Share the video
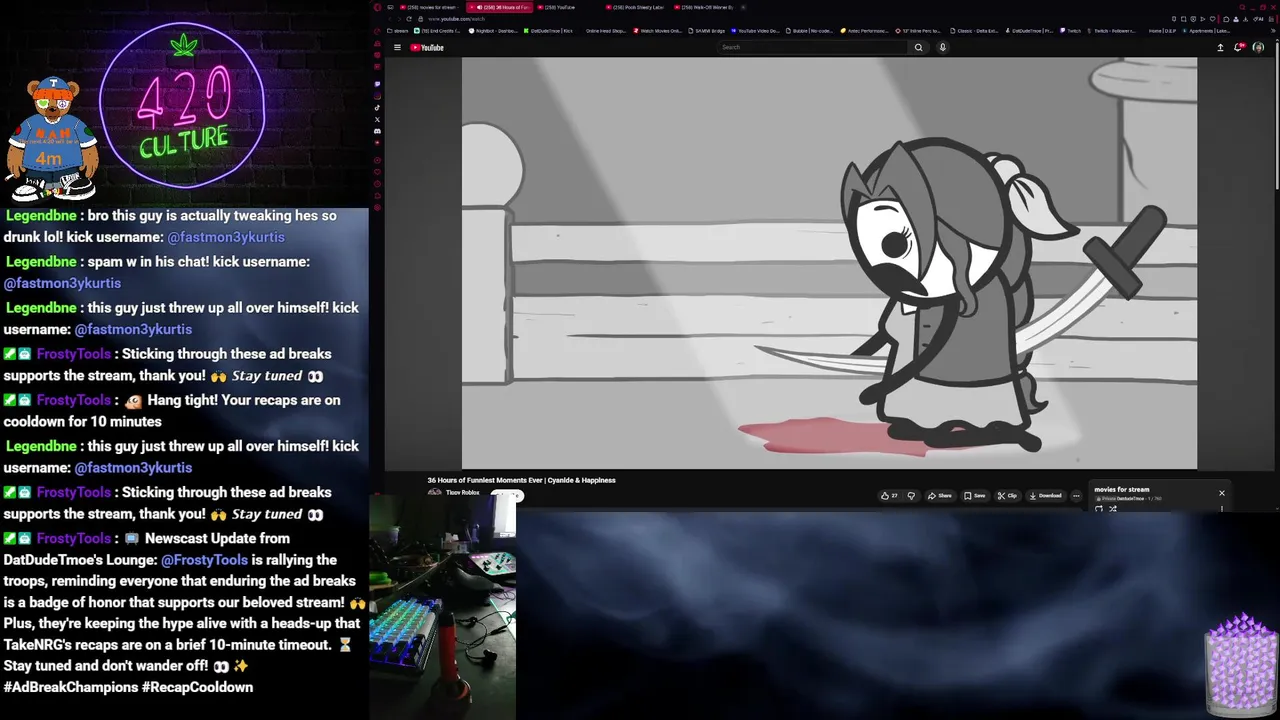The image size is (1280, 720). [940, 496]
